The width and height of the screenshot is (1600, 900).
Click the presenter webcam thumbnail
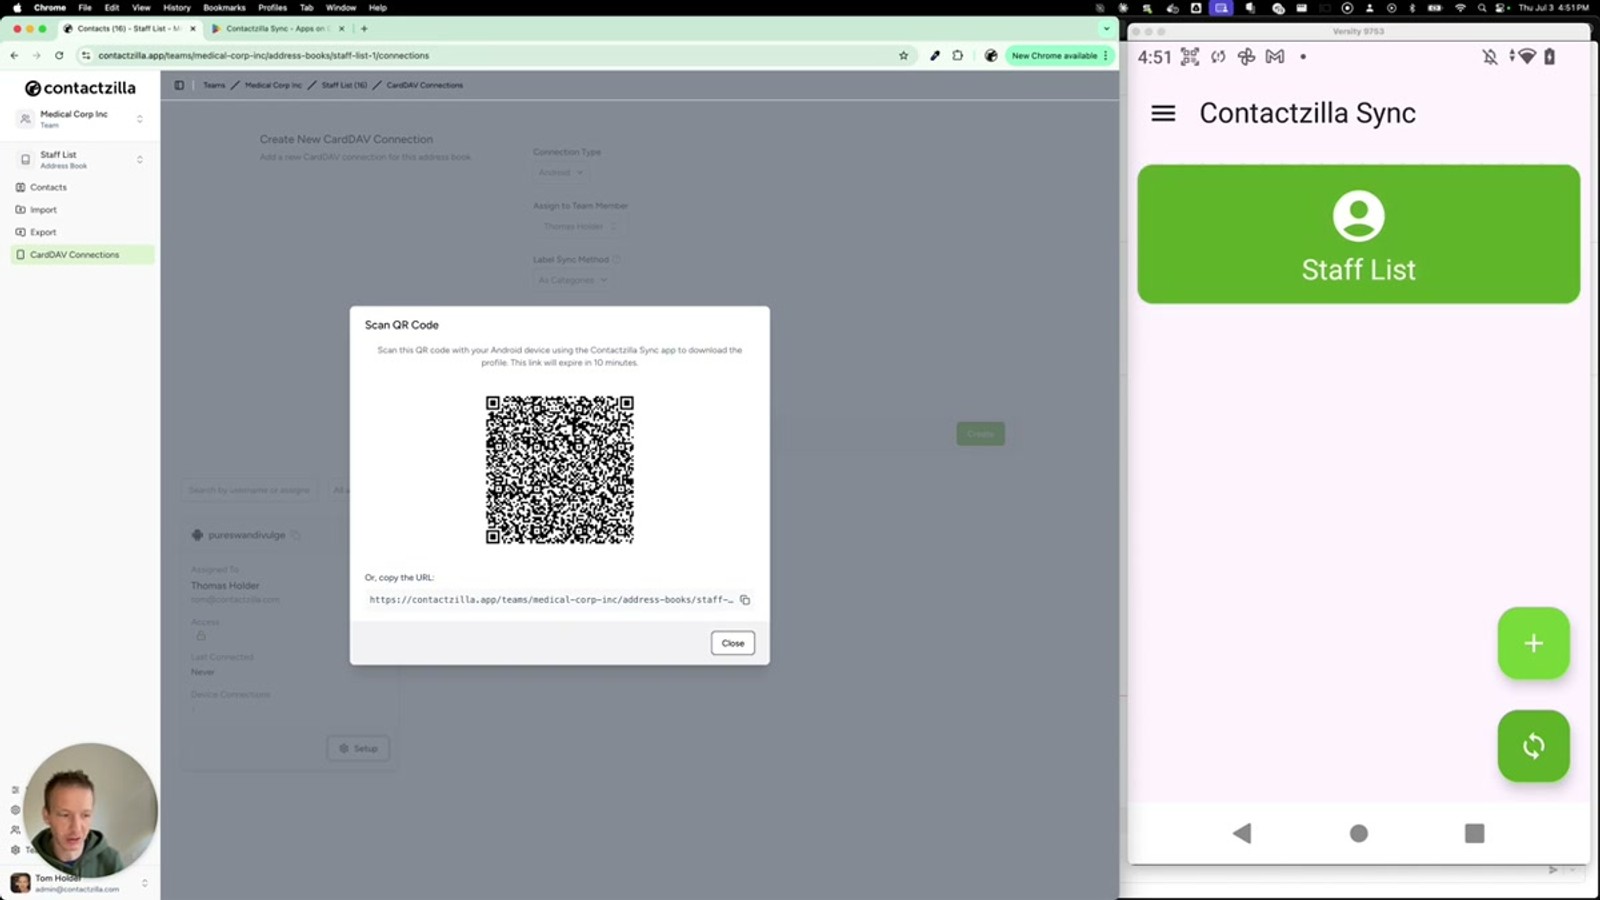(x=90, y=810)
